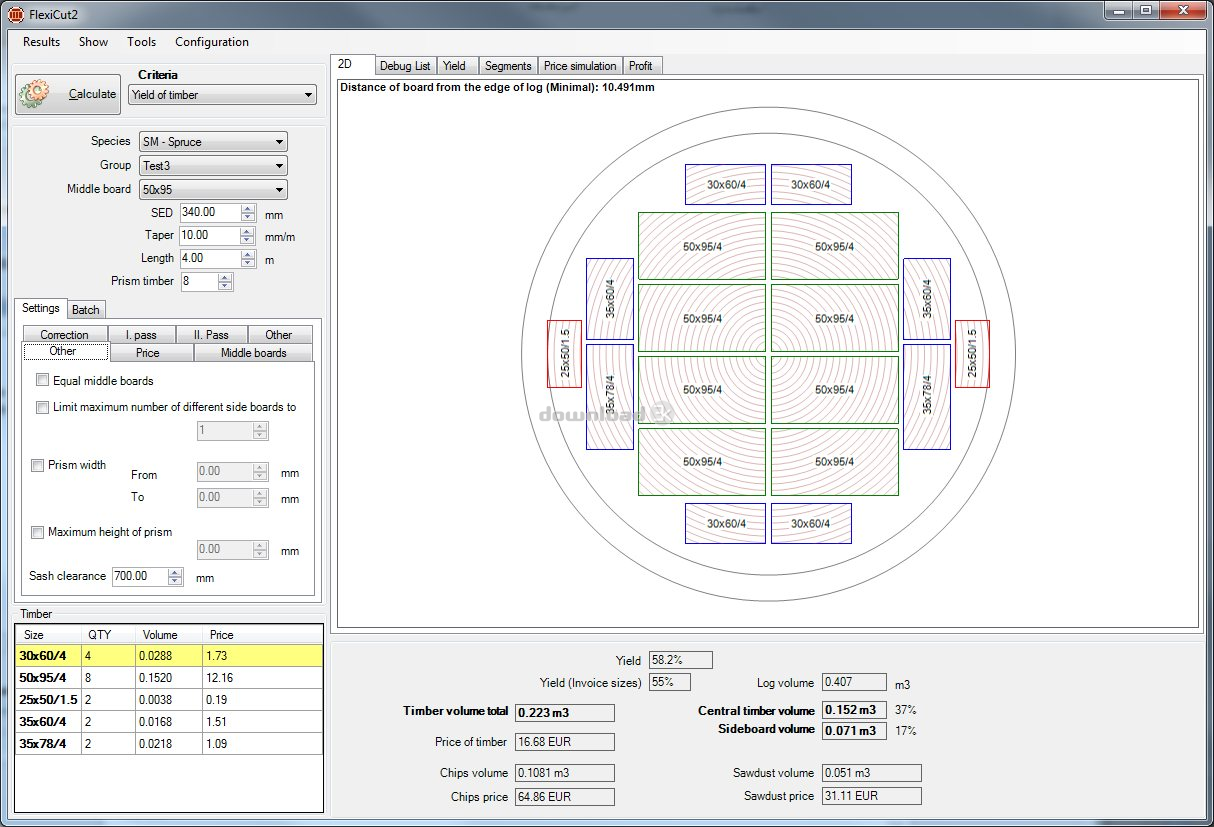The height and width of the screenshot is (827, 1214).
Task: Click the Sideboard volume field 0.071 m3
Action: (x=854, y=731)
